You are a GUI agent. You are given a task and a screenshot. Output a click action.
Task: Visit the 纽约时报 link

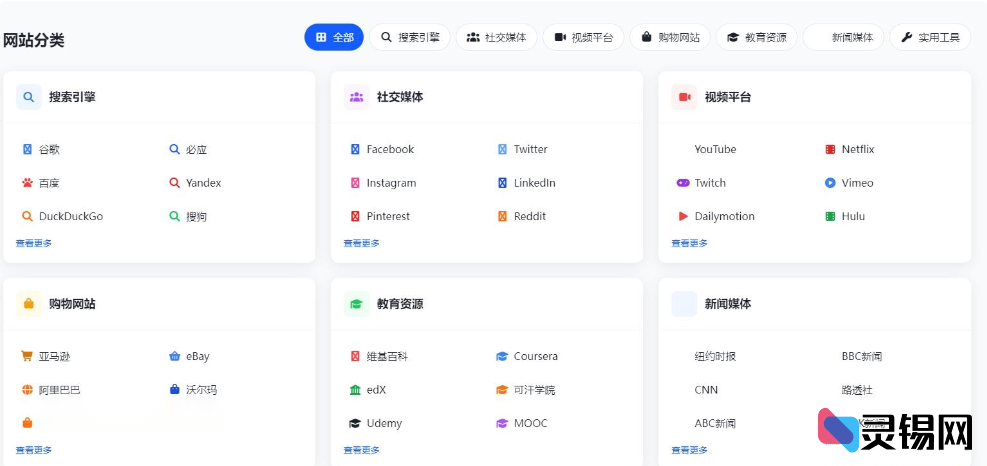click(715, 356)
